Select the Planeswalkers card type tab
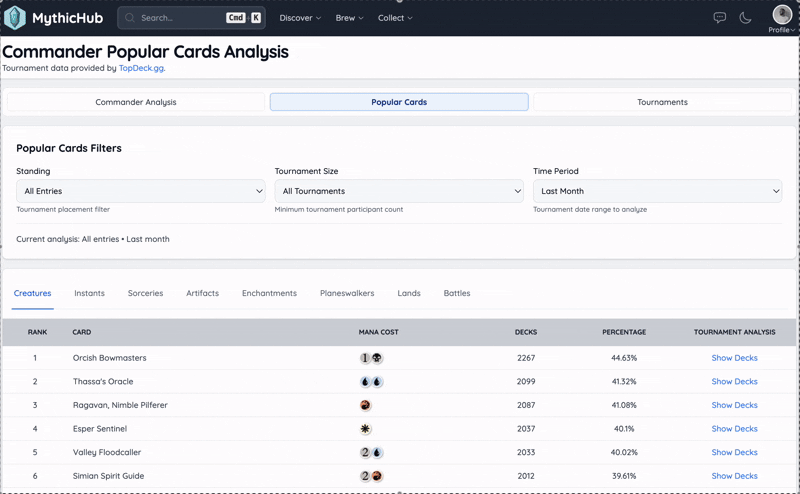 pos(347,293)
